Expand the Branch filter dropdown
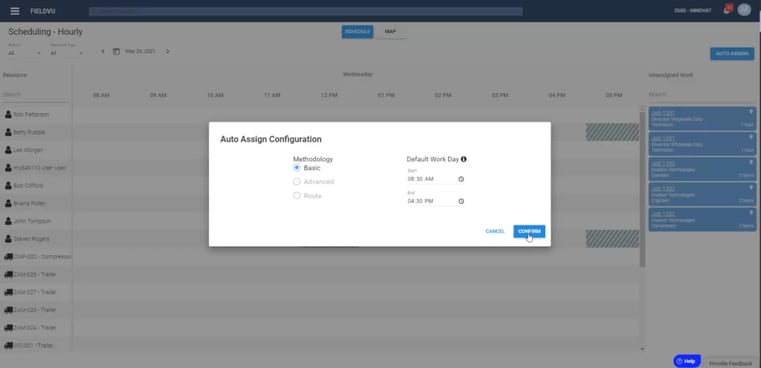Screen dimensions: 761x368 pyautogui.click(x=25, y=52)
